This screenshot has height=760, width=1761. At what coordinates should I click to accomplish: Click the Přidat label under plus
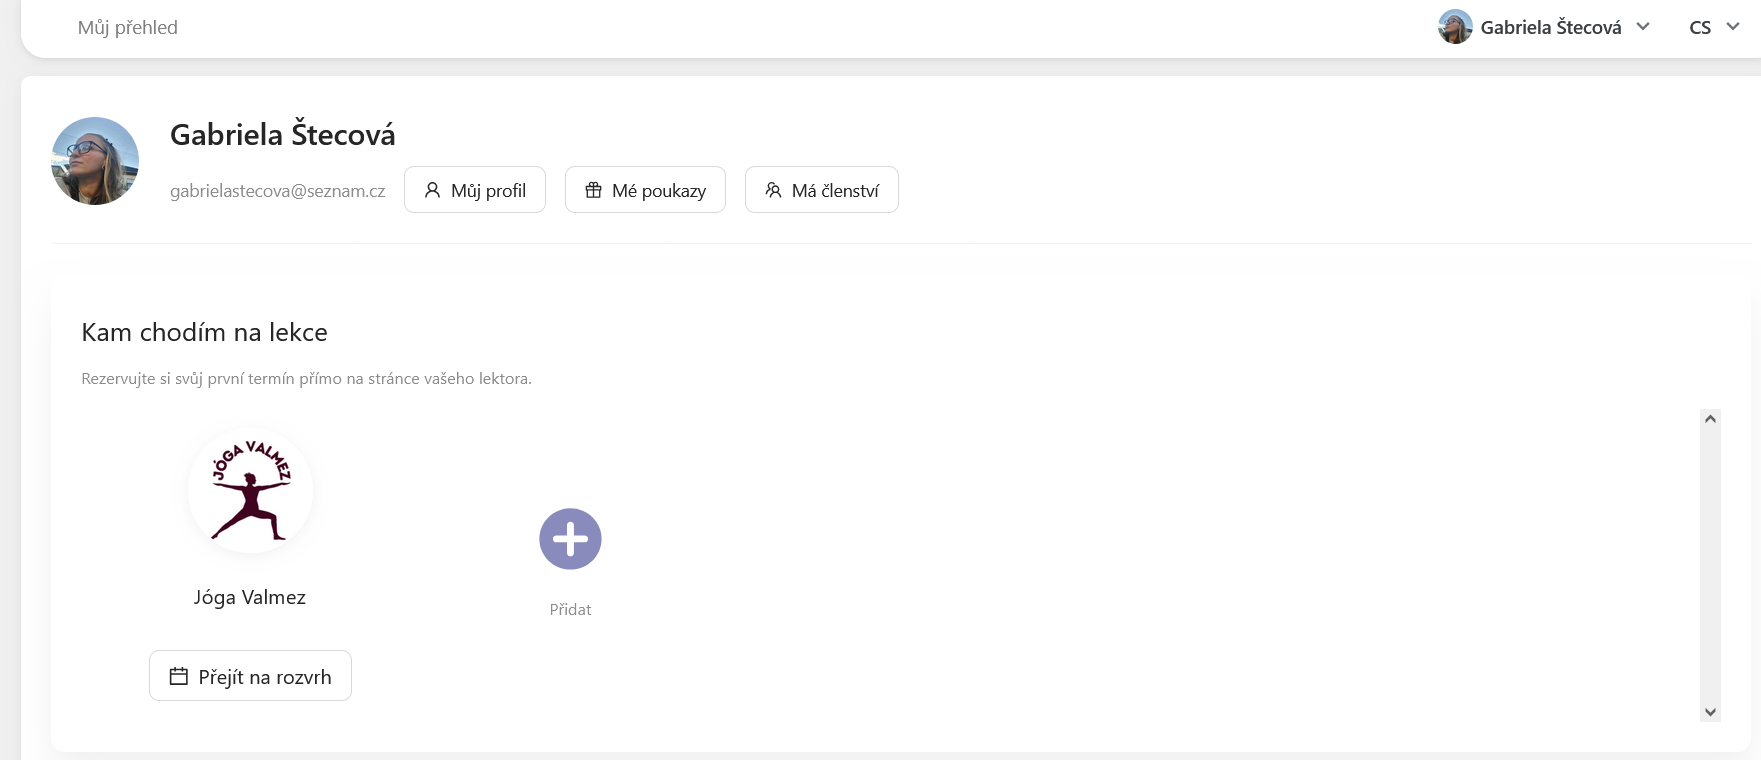[x=570, y=609]
